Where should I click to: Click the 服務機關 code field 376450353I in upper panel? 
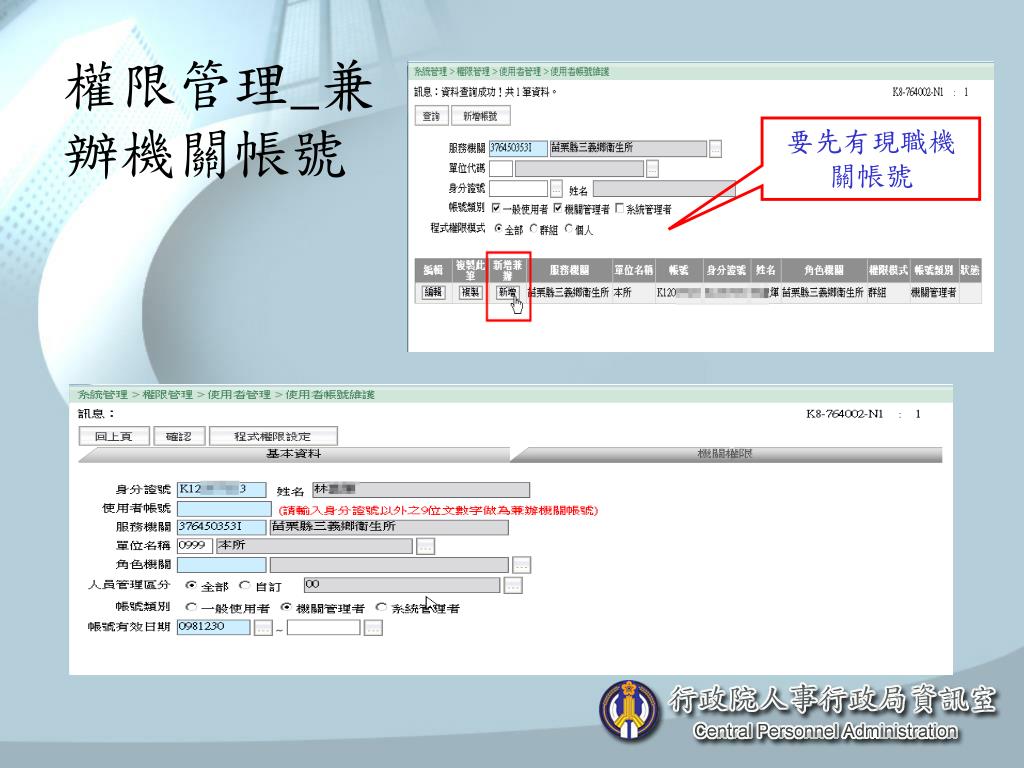(518, 148)
